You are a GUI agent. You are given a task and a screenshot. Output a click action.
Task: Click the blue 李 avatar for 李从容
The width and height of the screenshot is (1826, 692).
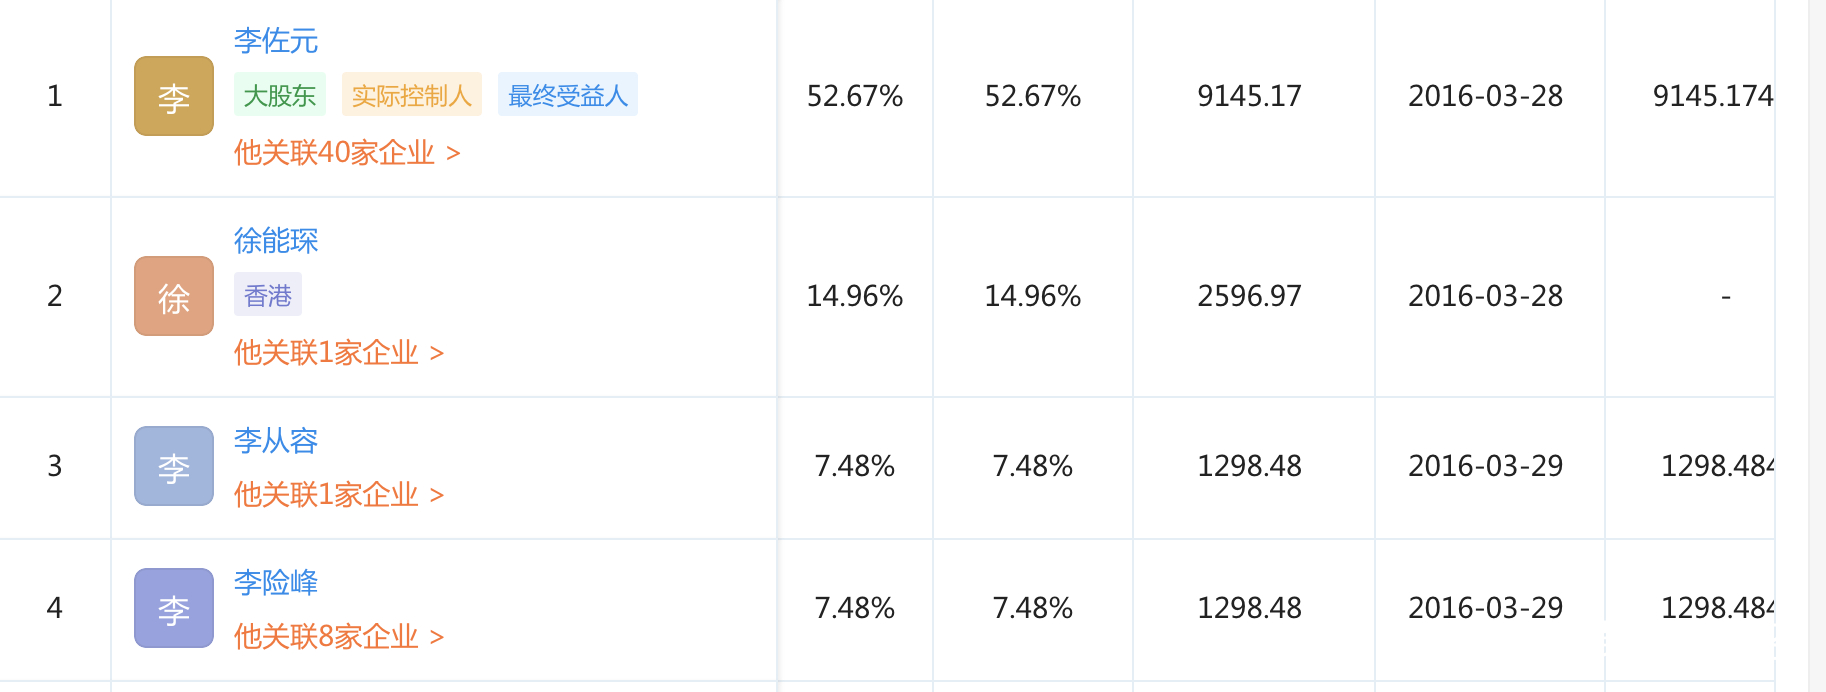click(x=174, y=466)
